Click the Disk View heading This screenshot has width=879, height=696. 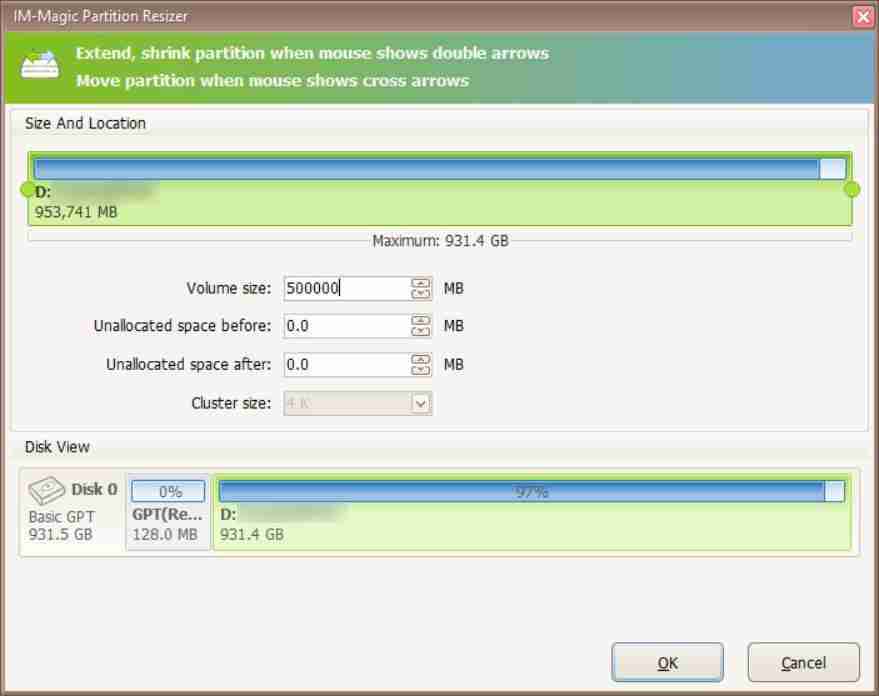point(57,447)
